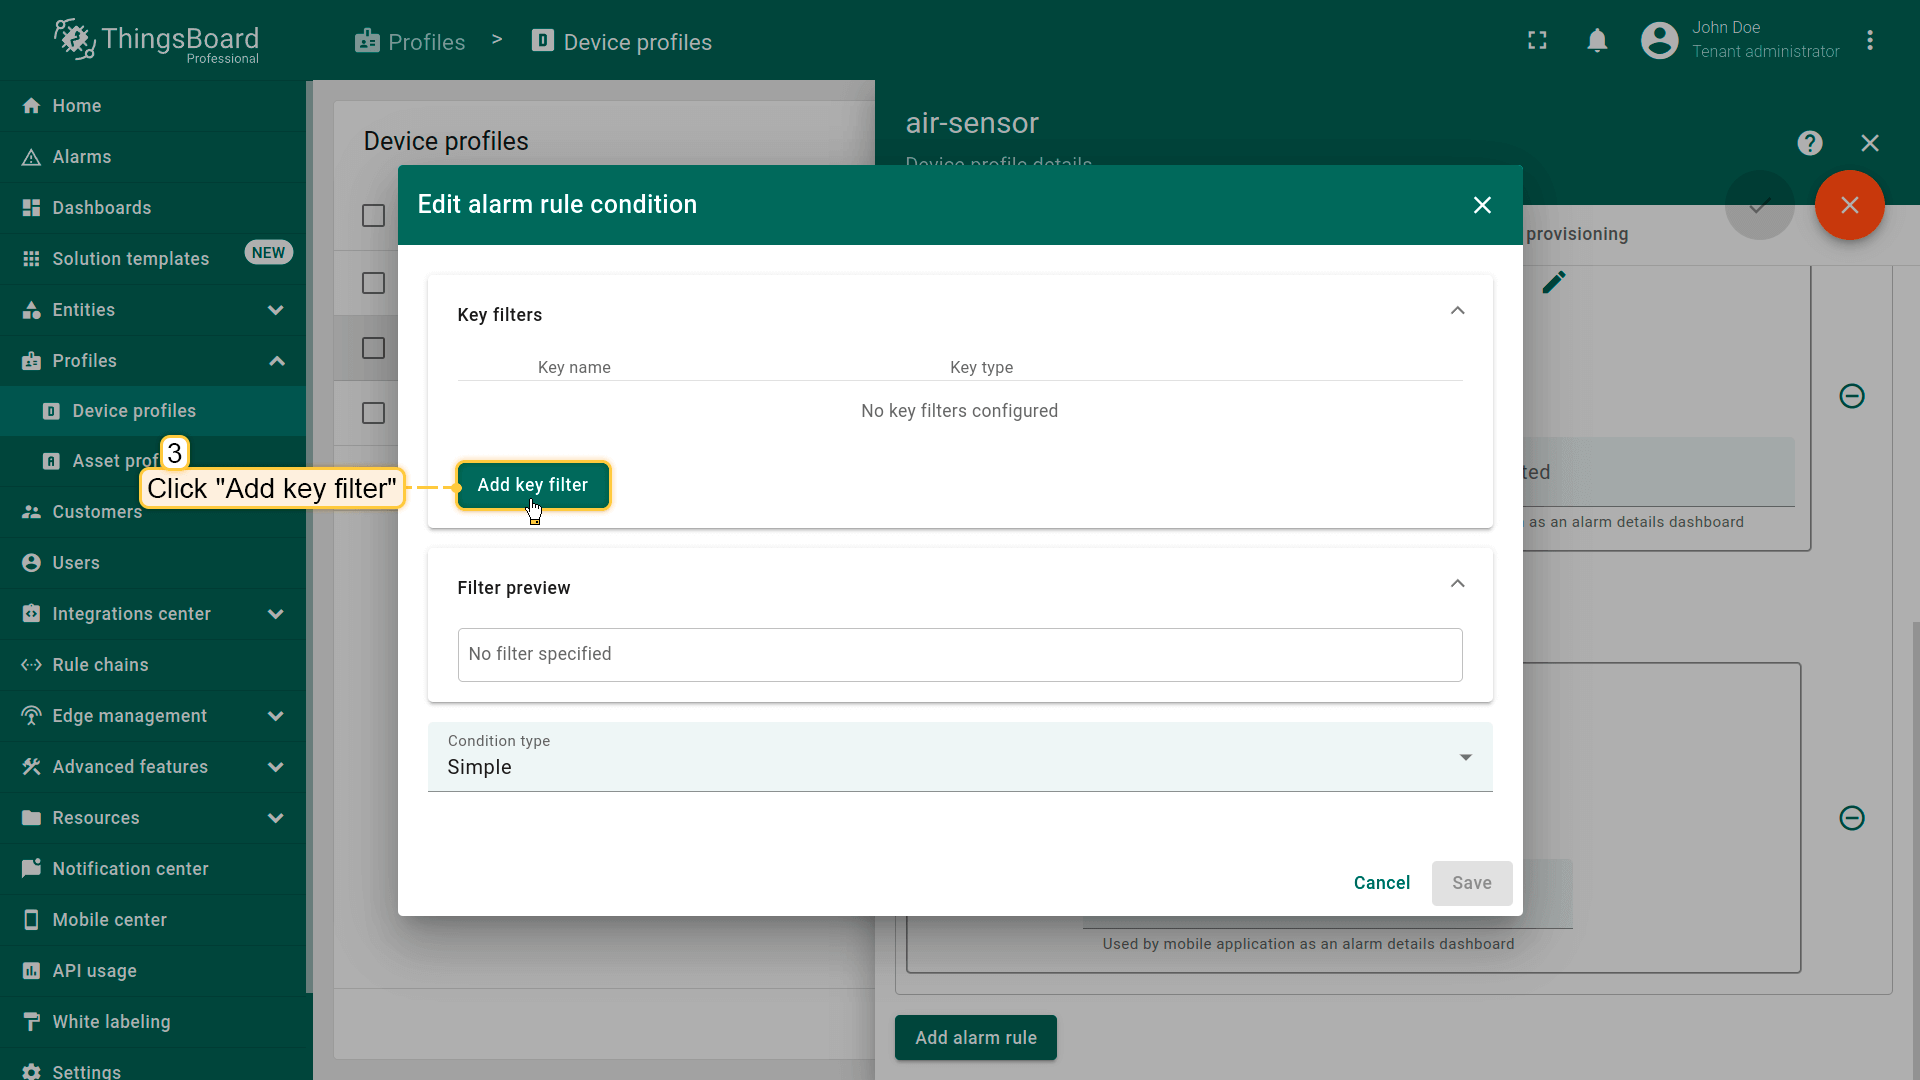
Task: Open Rule chains in sidebar
Action: tap(100, 665)
